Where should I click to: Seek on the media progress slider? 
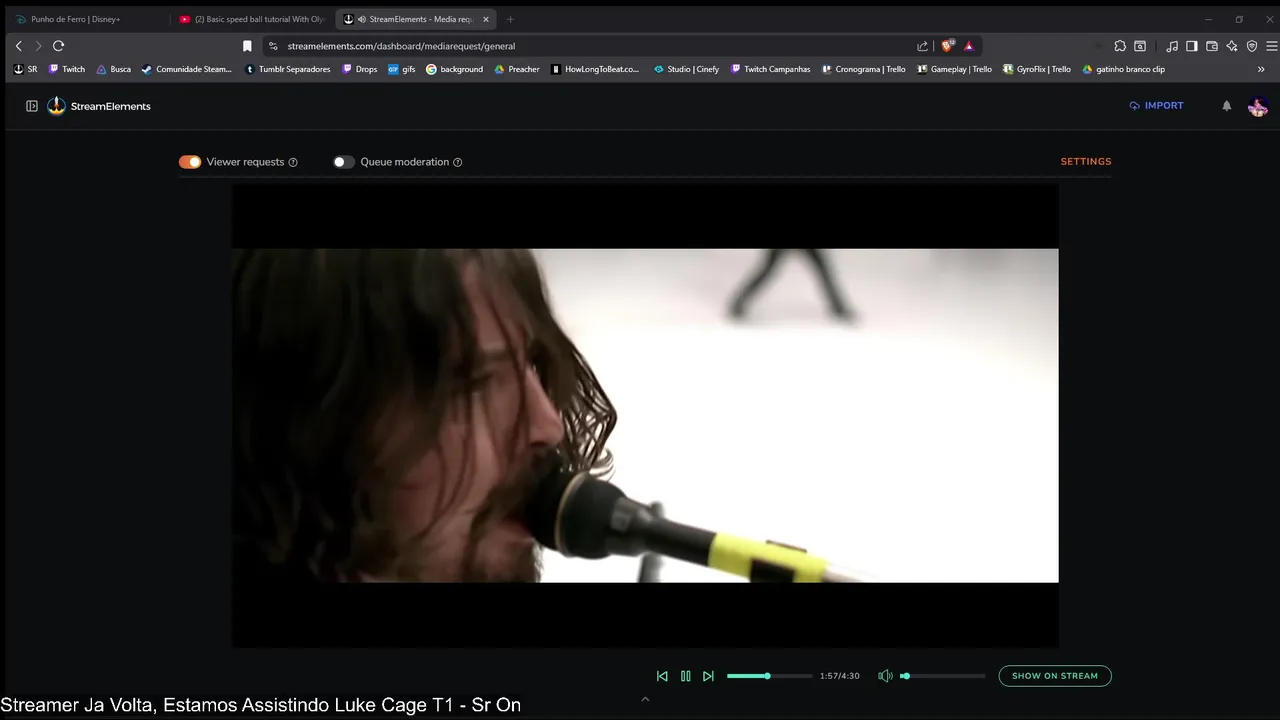click(769, 676)
